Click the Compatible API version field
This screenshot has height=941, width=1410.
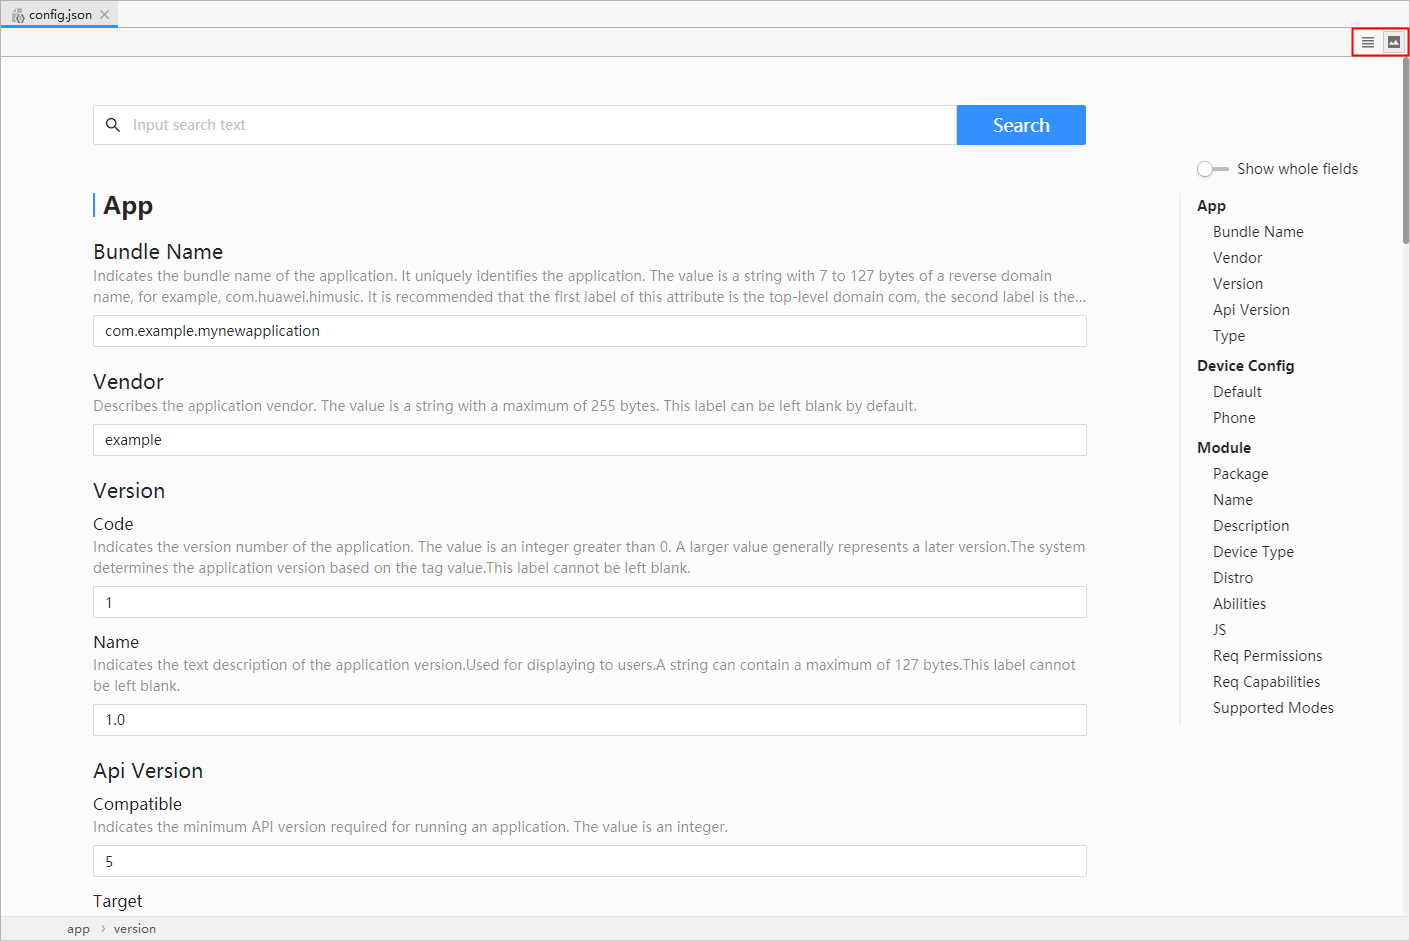click(x=589, y=861)
